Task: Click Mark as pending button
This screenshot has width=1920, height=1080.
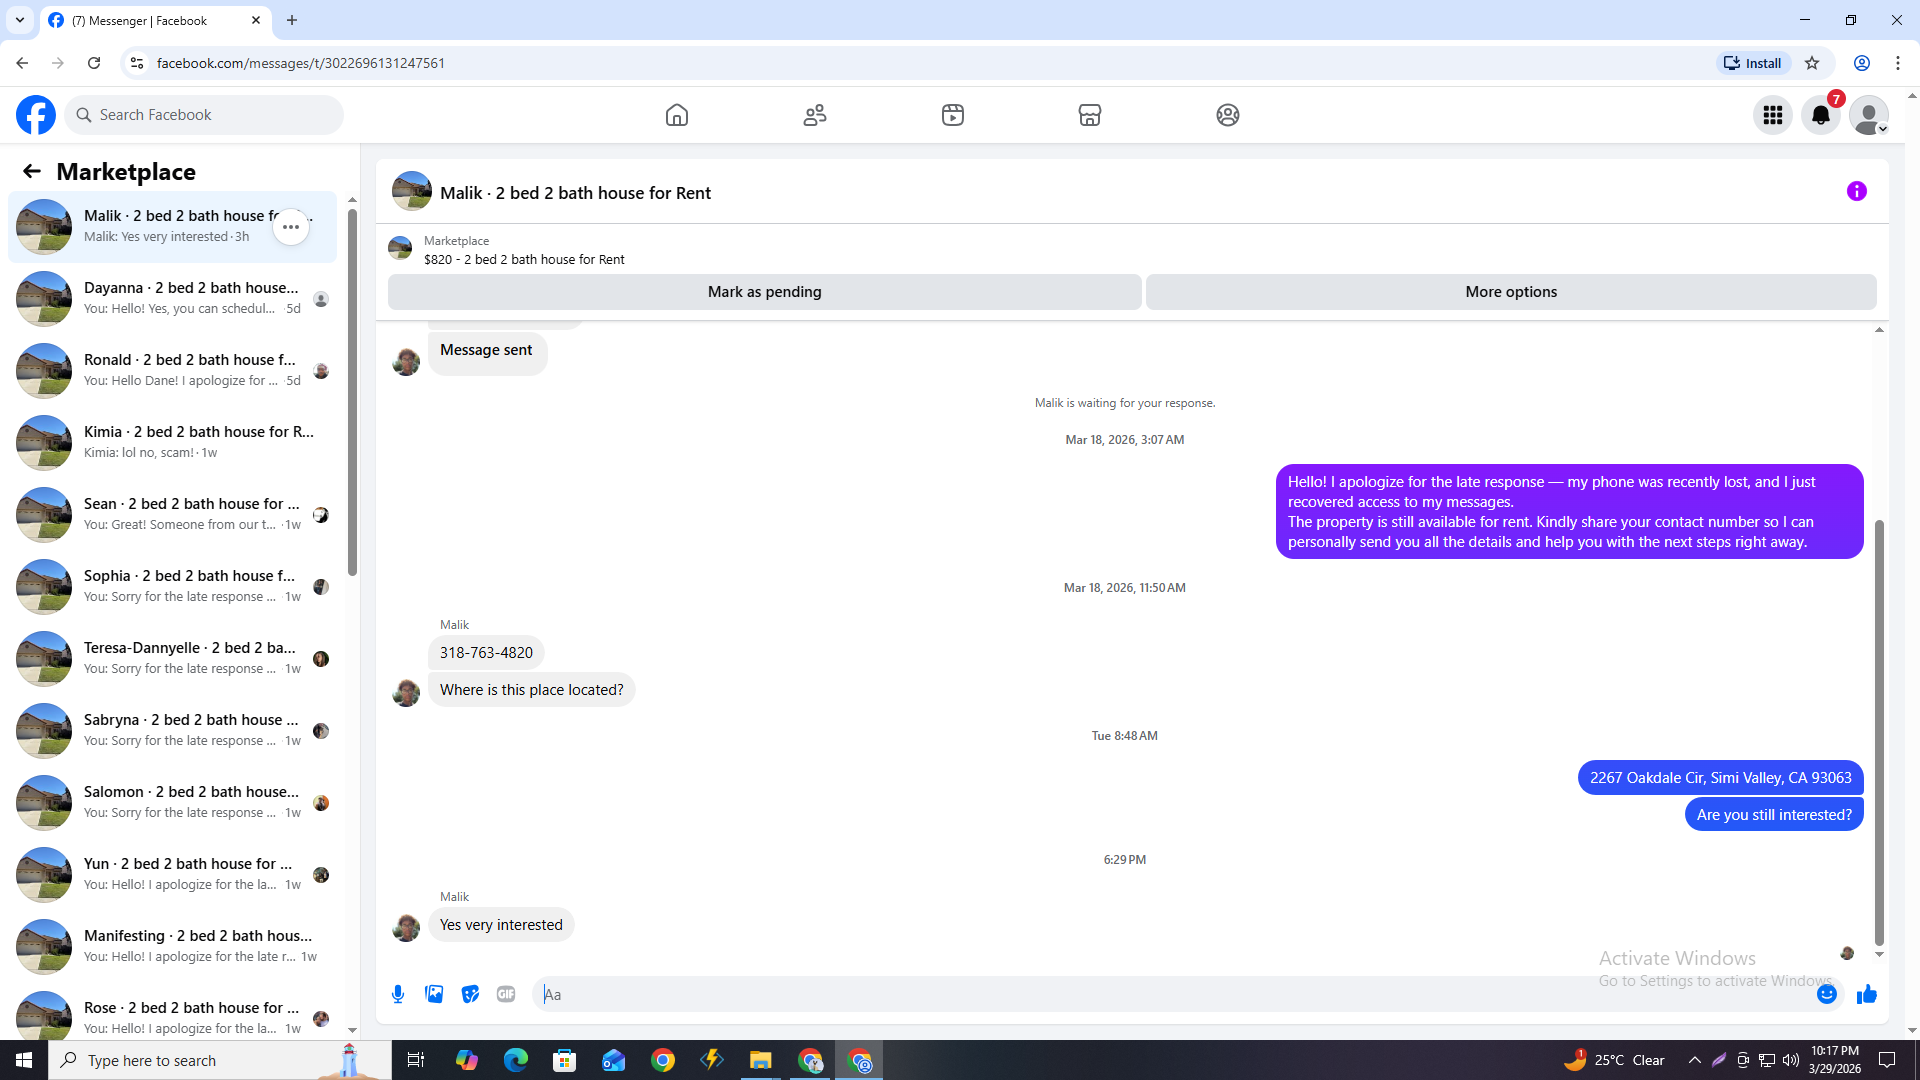Action: click(765, 292)
